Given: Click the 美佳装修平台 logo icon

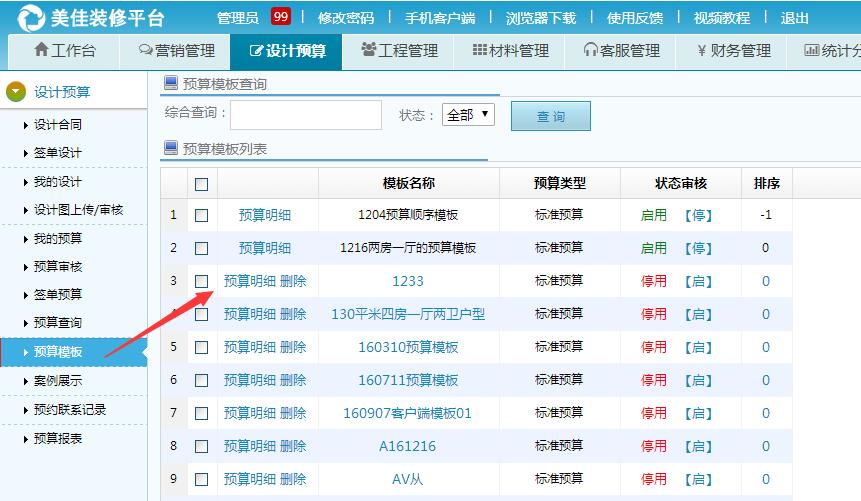Looking at the screenshot, I should pos(30,17).
